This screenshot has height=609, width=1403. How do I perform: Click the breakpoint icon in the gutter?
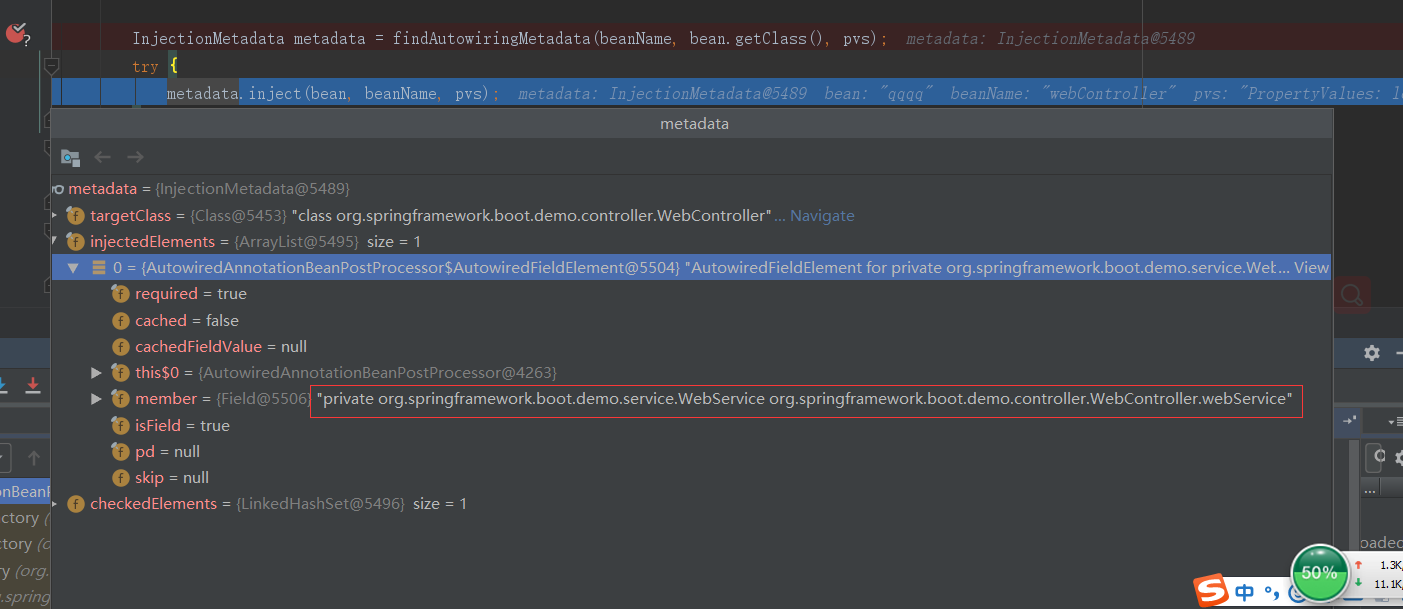pos(16,33)
